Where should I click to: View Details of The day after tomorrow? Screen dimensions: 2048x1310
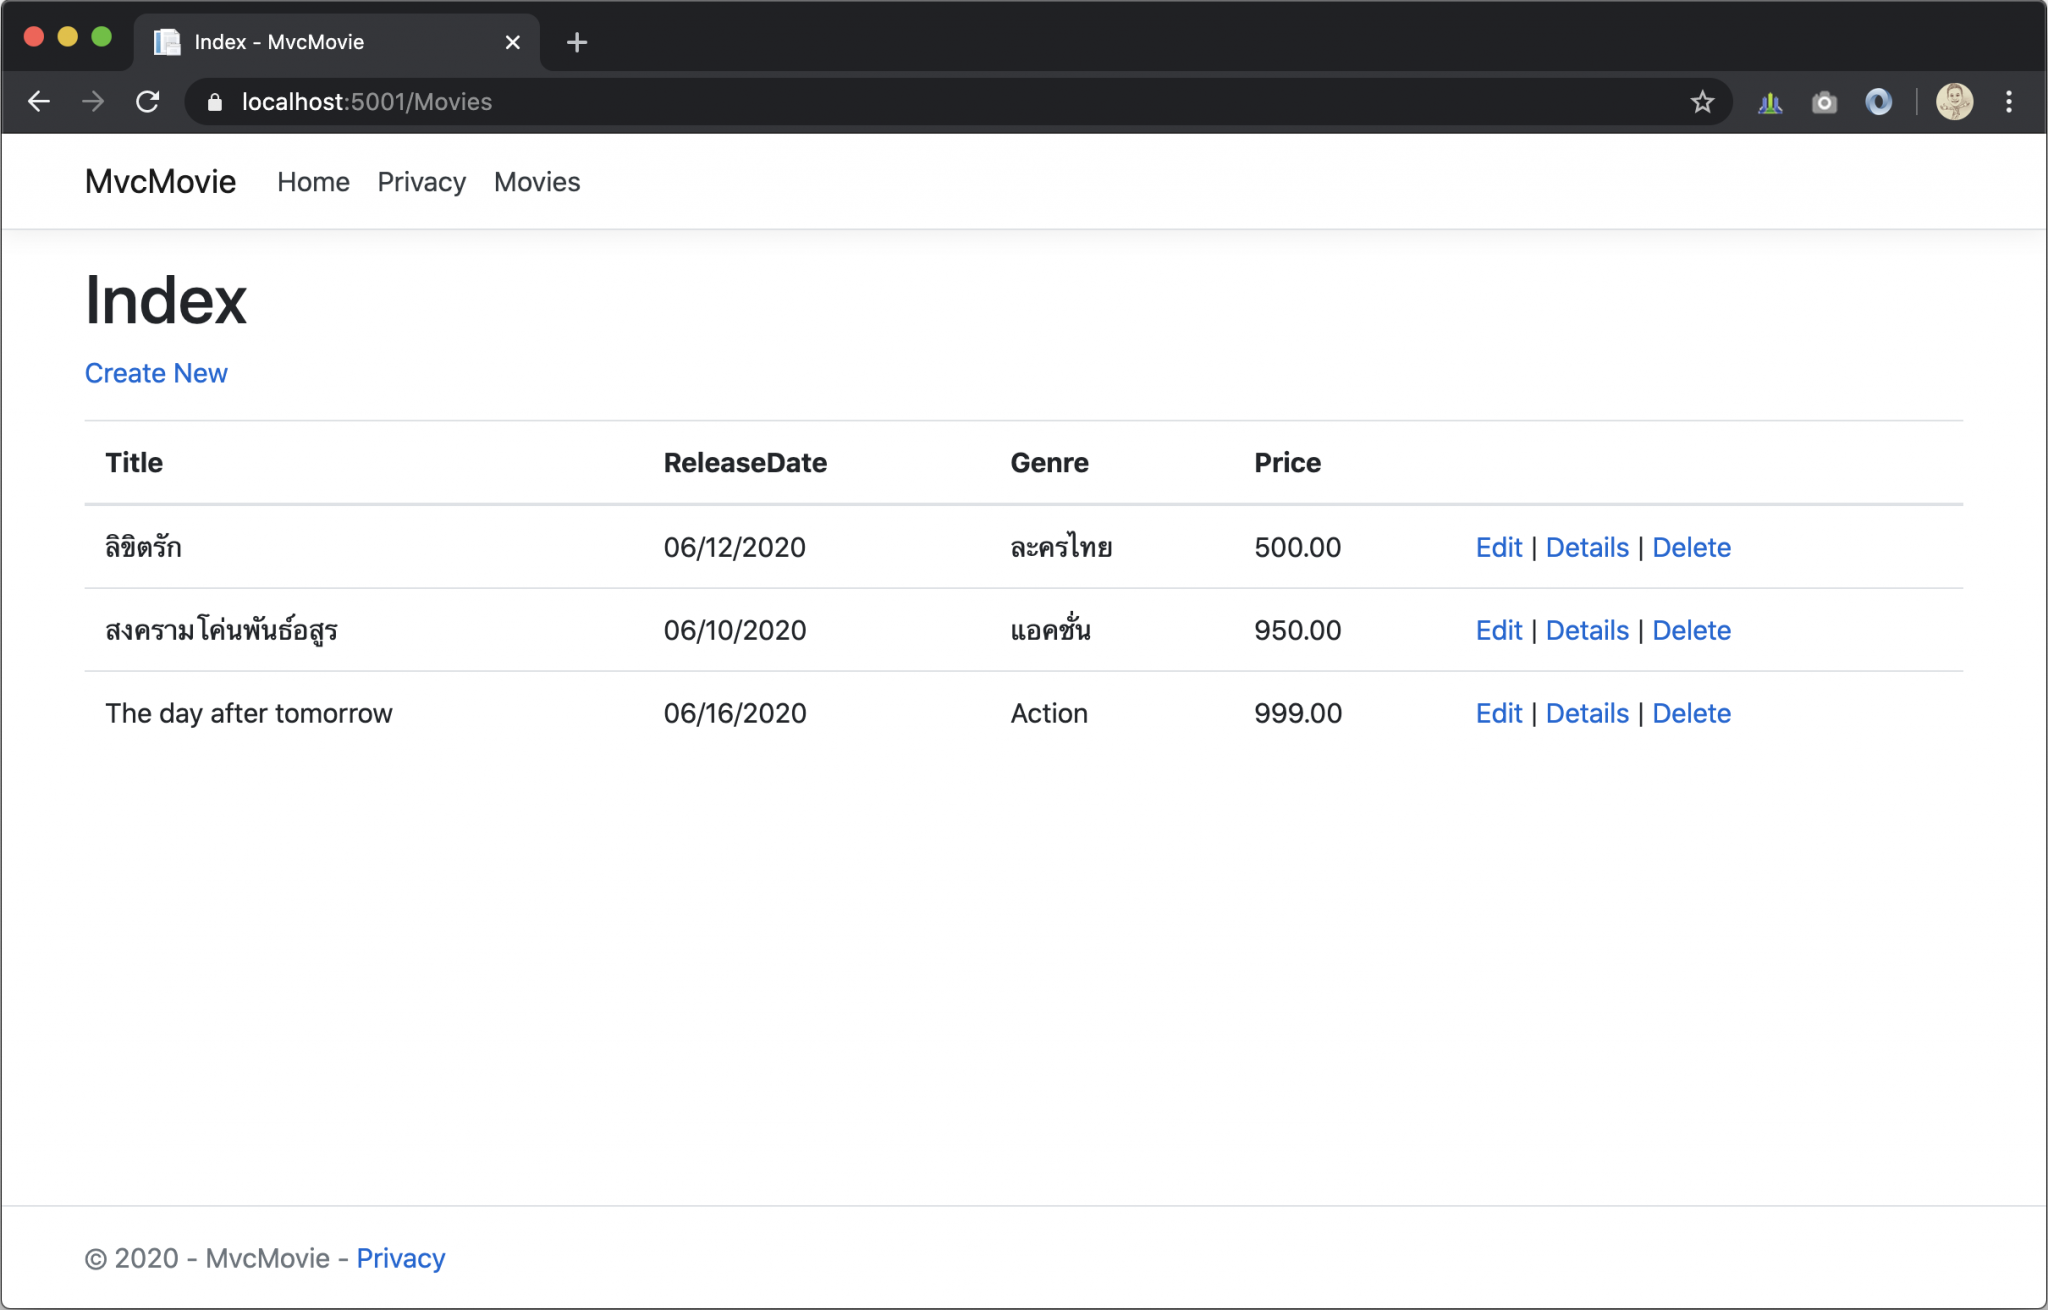1586,713
